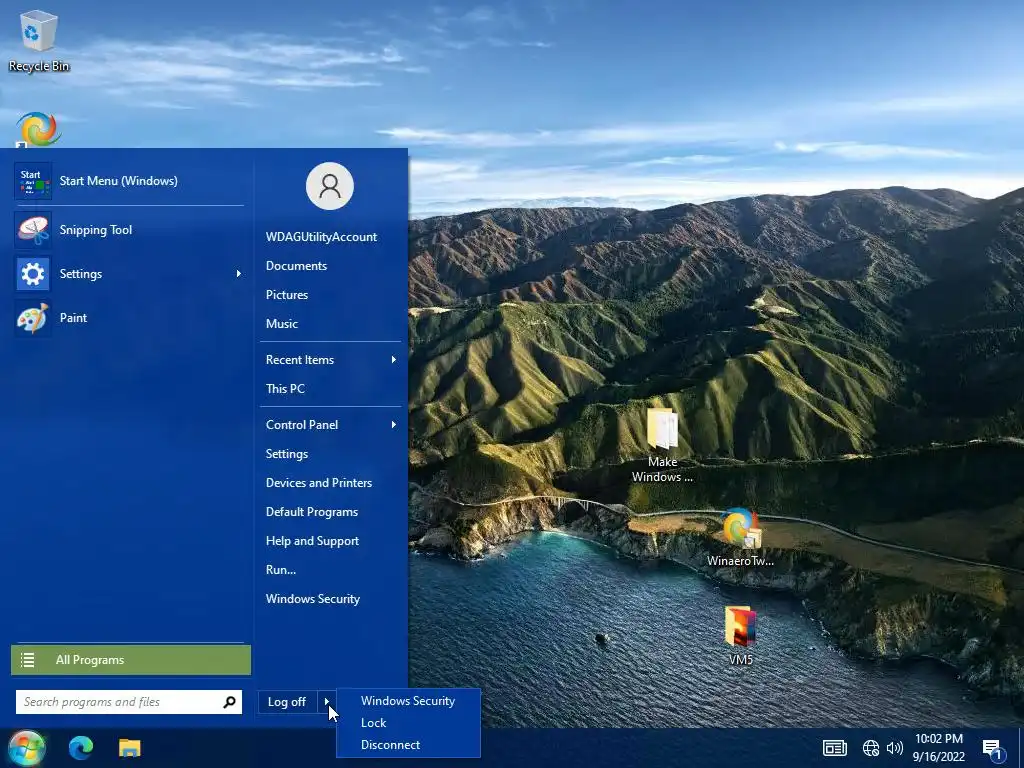
Task: Click the magnifier search icon
Action: click(229, 702)
